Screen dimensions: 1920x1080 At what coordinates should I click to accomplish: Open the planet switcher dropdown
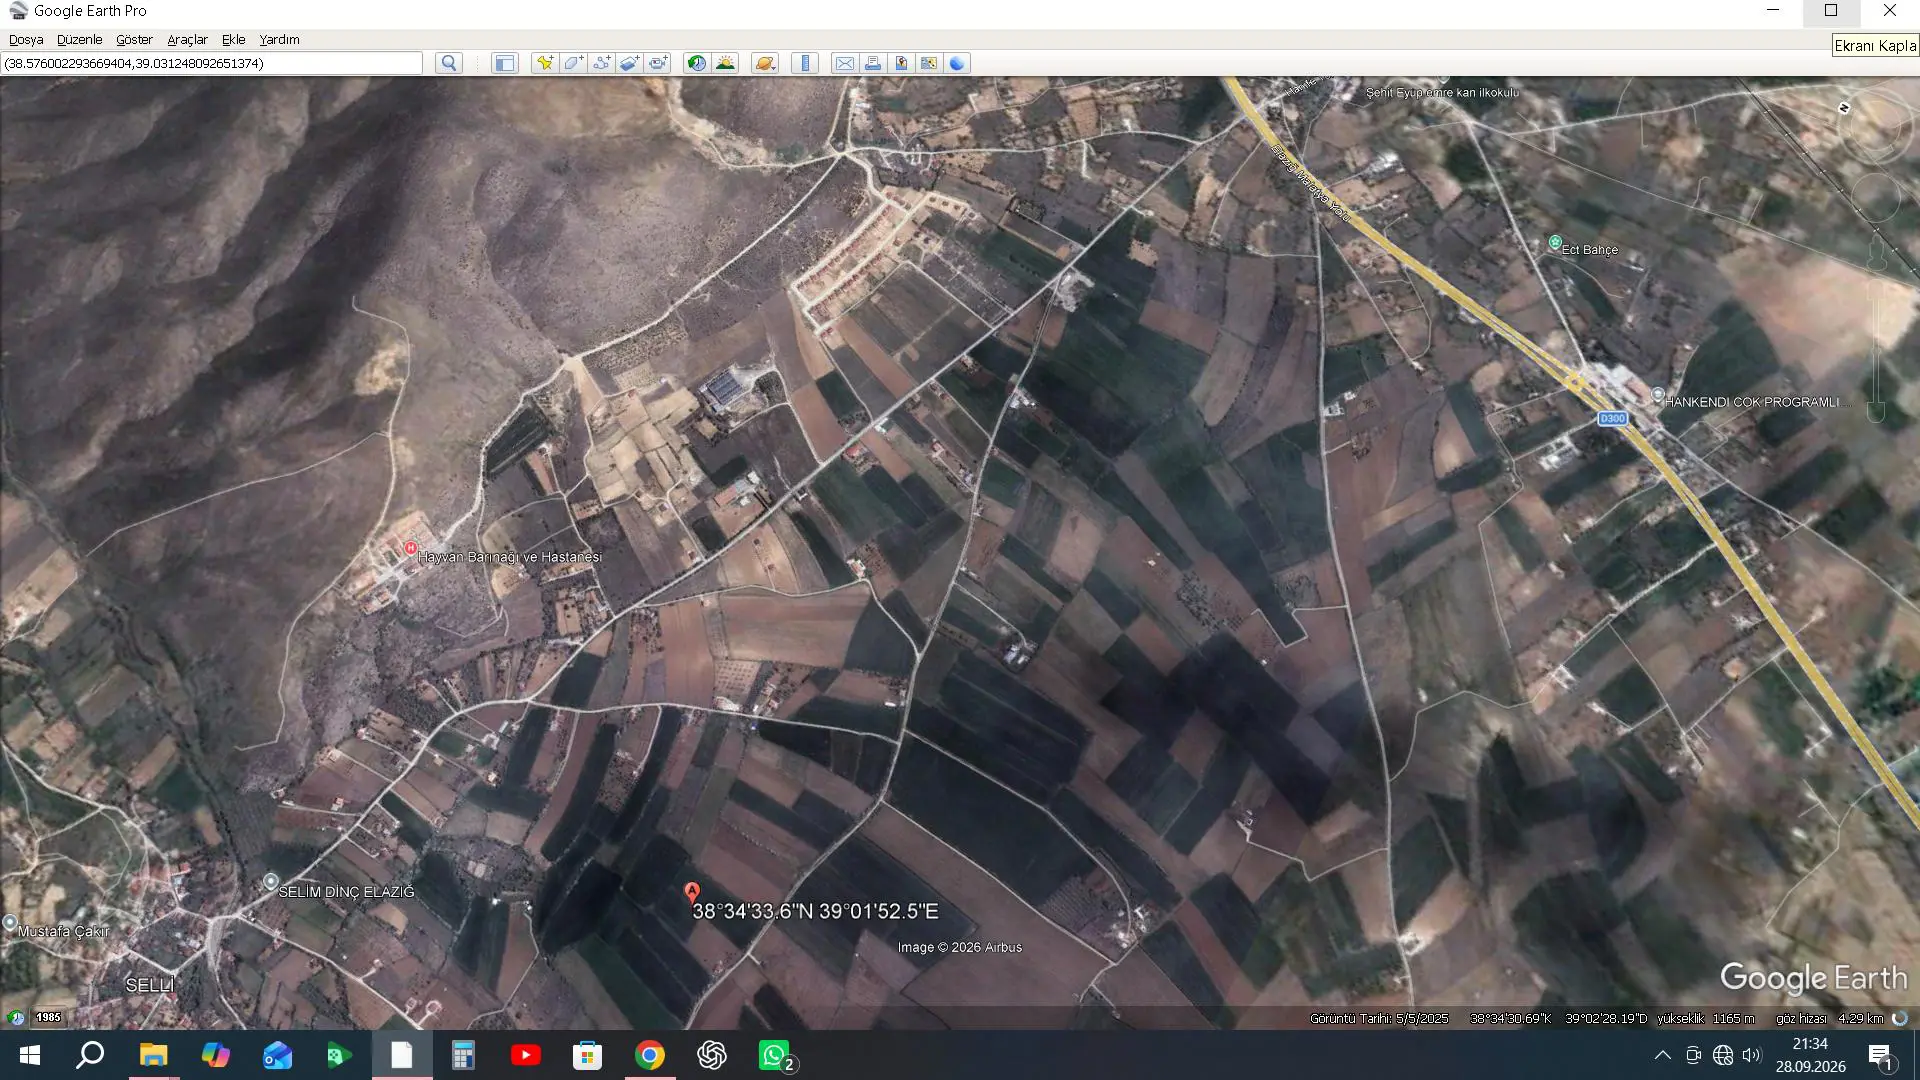[765, 63]
